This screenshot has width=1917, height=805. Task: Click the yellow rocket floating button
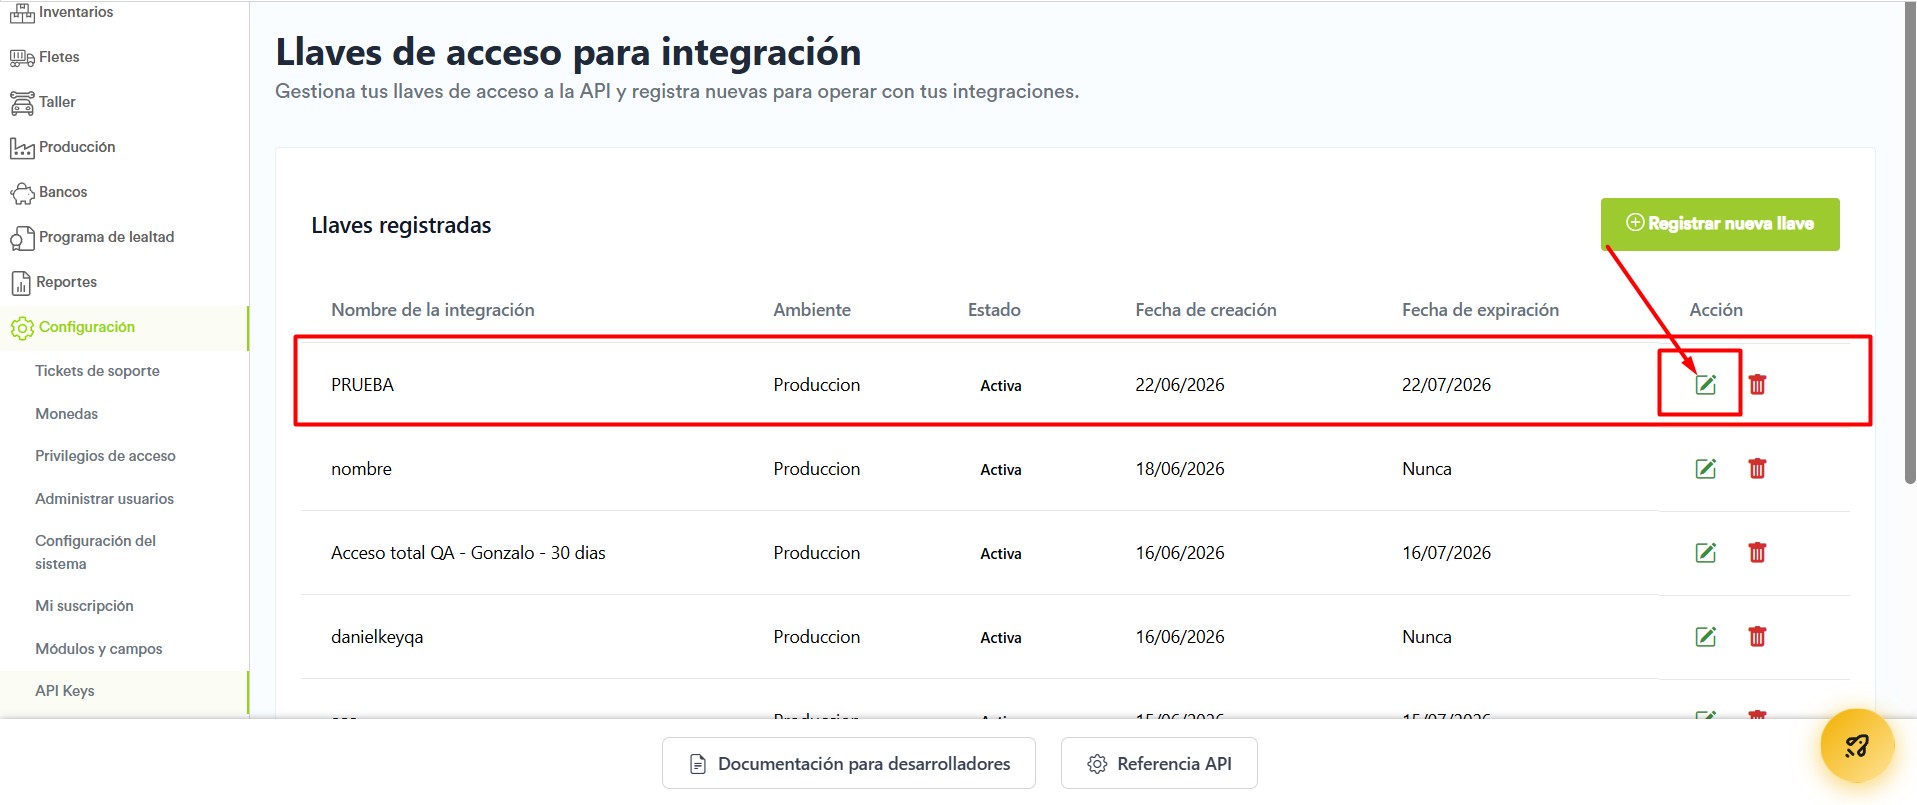point(1857,746)
